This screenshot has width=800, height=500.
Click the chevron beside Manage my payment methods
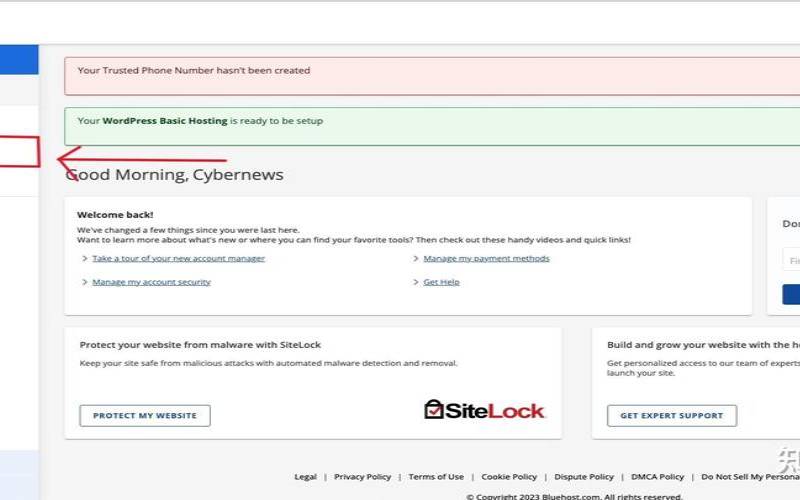416,258
